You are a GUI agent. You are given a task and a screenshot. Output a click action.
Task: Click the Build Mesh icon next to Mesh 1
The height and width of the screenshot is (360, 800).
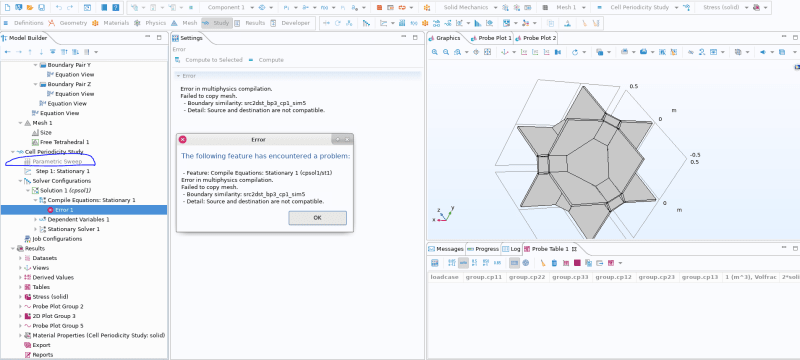click(545, 8)
